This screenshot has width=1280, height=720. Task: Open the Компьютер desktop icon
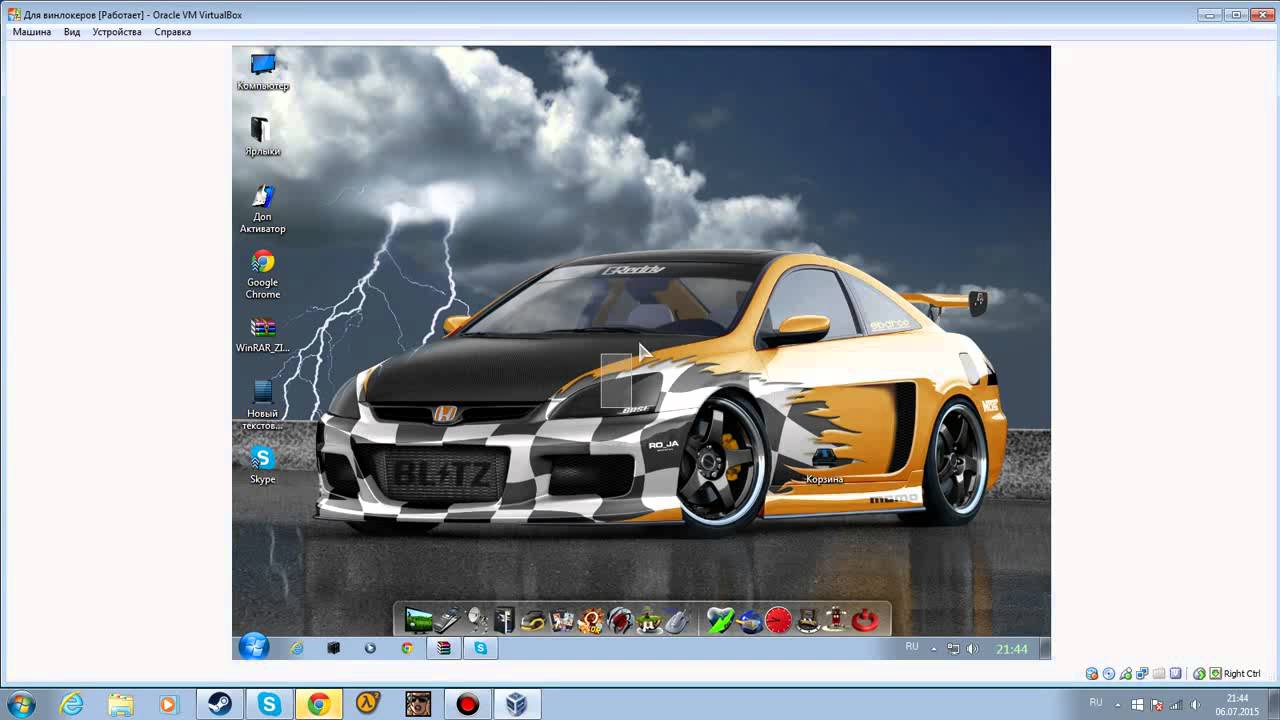263,72
